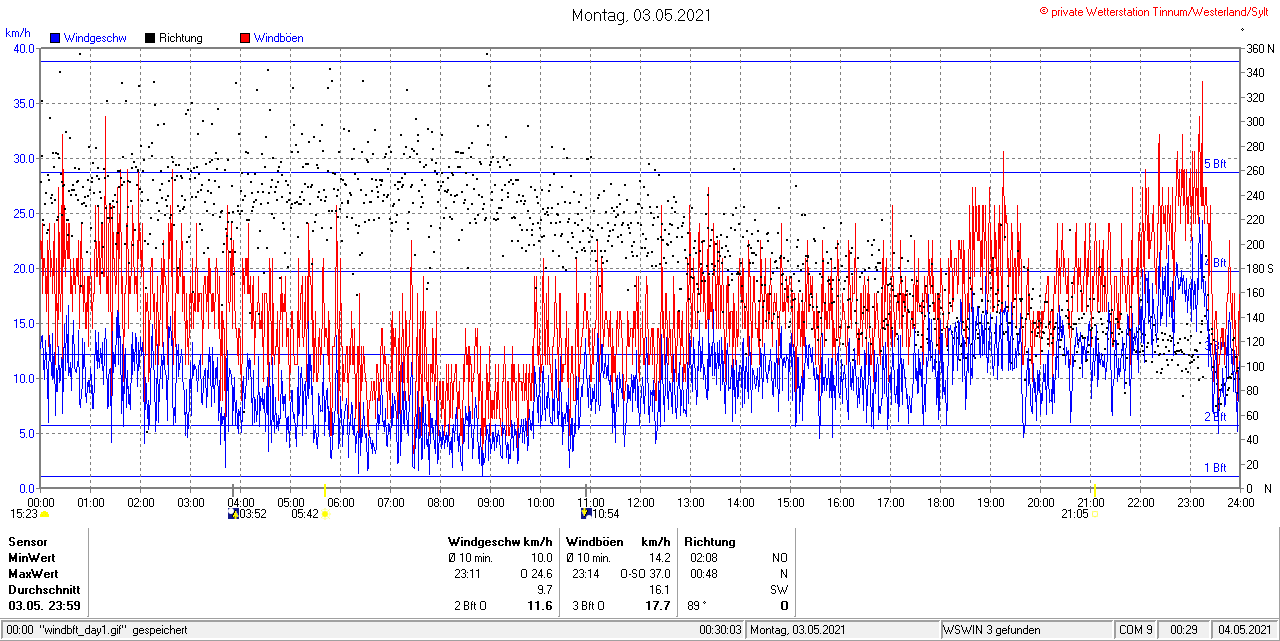Click the 12:00 time axis label
The image size is (1280, 641).
[641, 502]
